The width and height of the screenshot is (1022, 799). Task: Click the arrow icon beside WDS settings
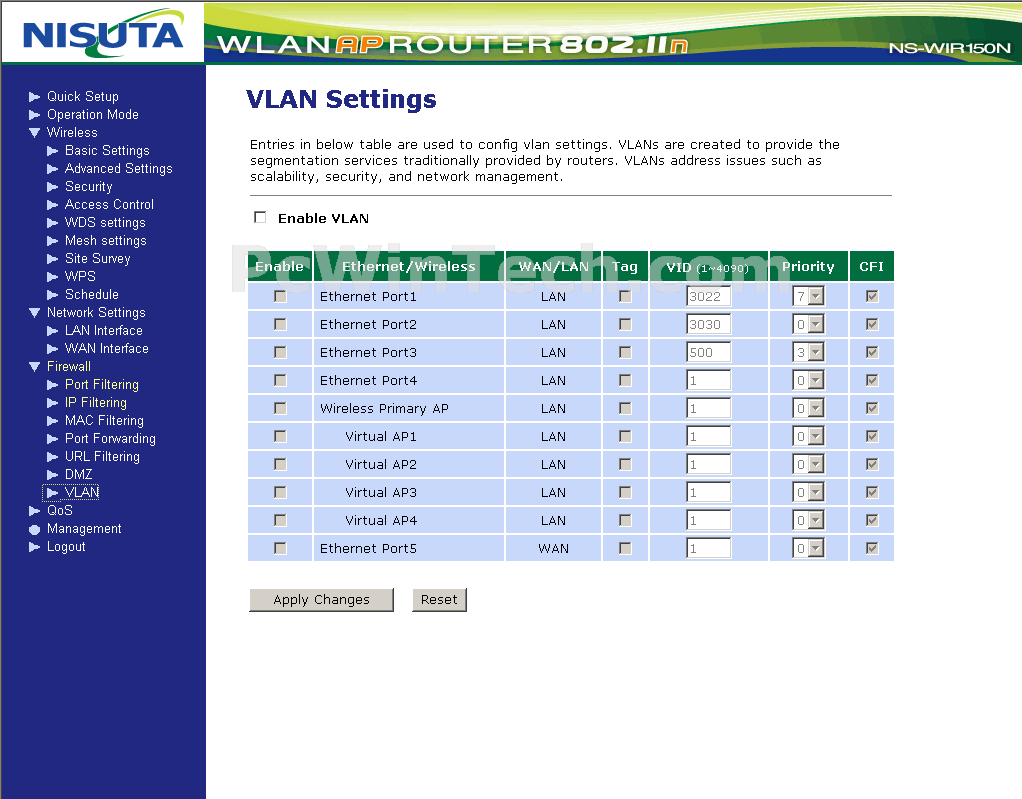coord(53,223)
